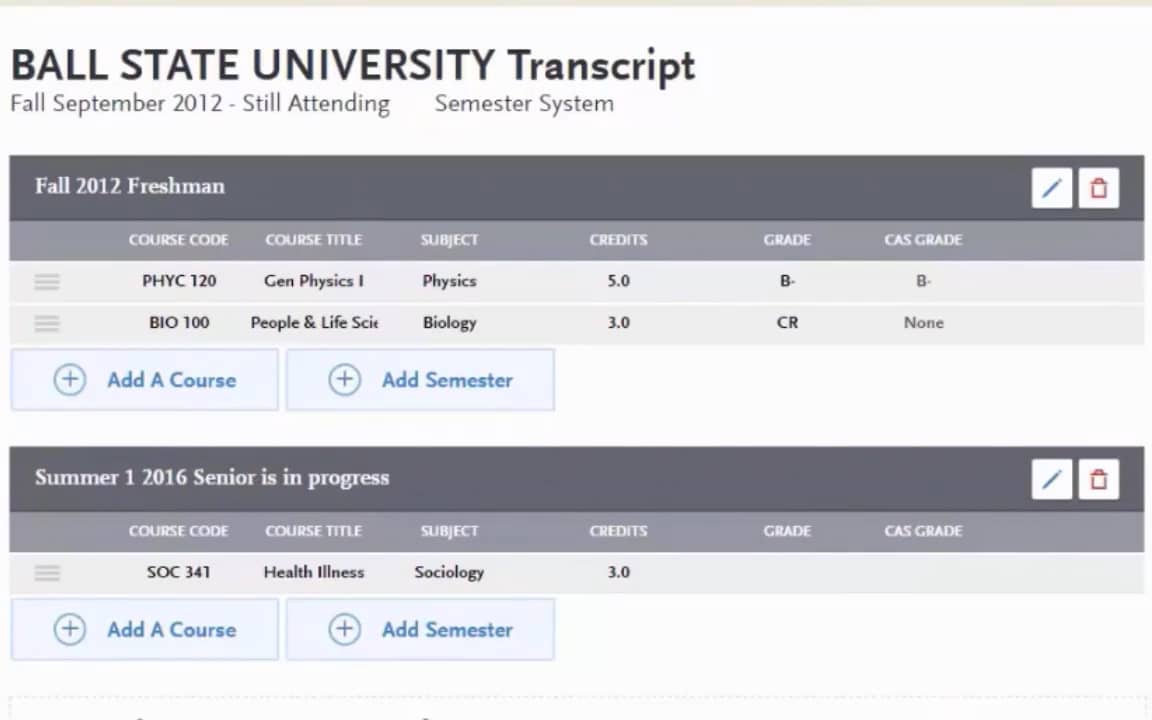The image size is (1152, 720).
Task: Select the PHYC 120 course code
Action: pyautogui.click(x=179, y=281)
